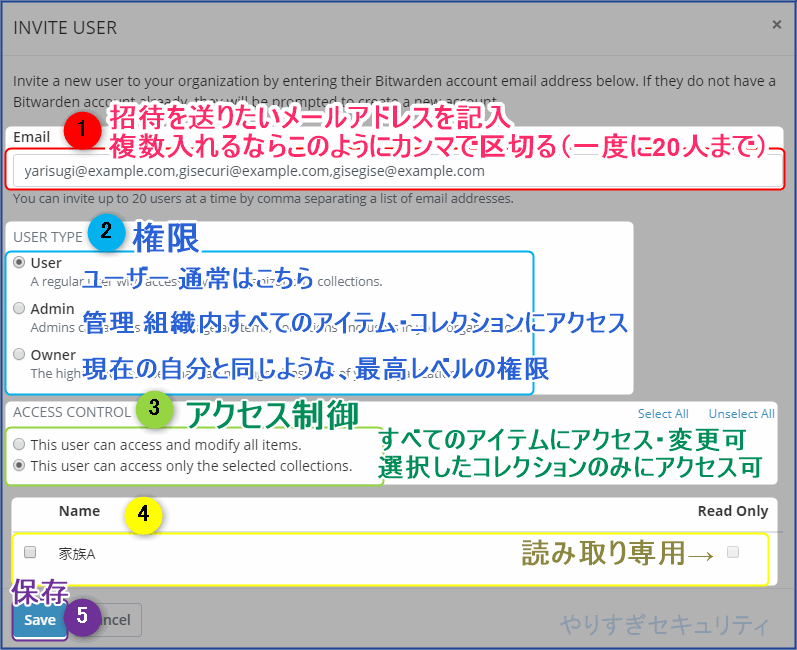Select the Owner user type

pyautogui.click(x=19, y=354)
